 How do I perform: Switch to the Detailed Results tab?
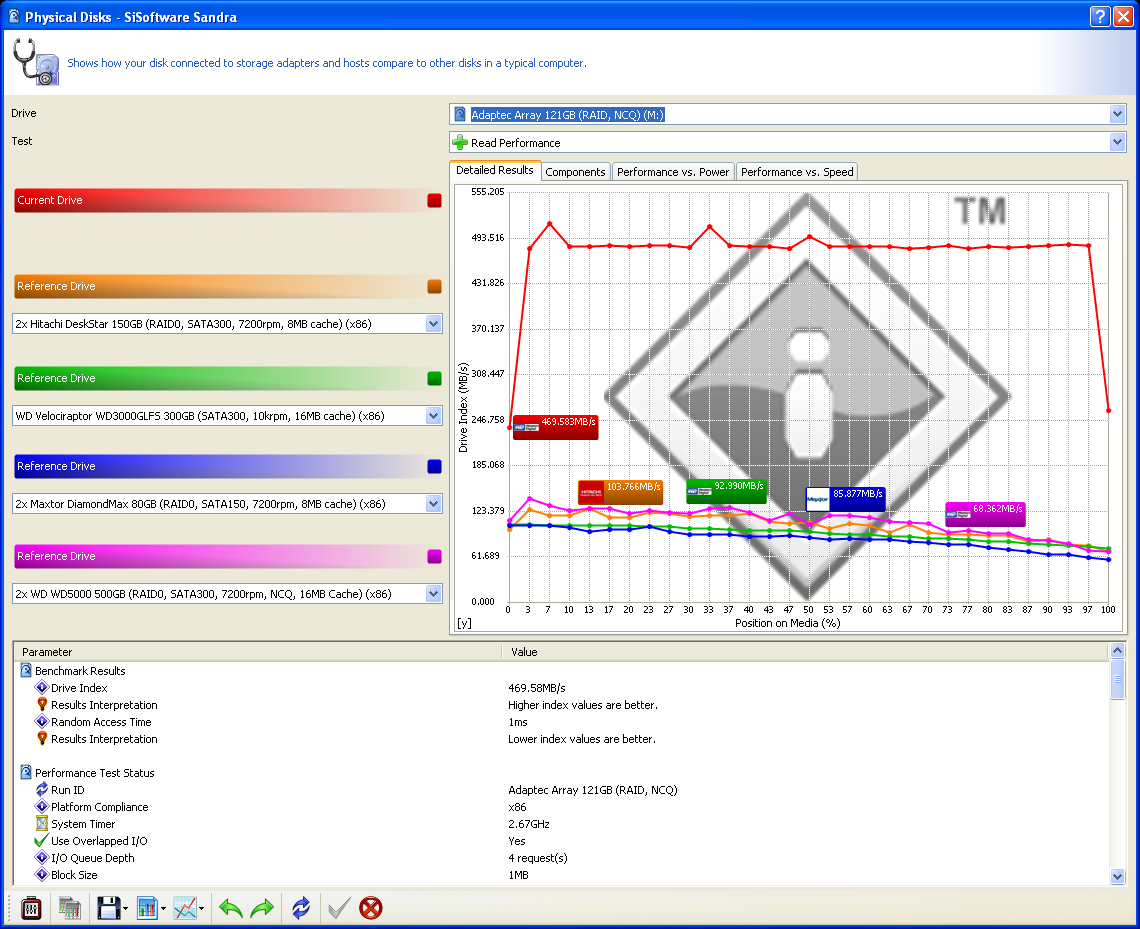pos(494,170)
